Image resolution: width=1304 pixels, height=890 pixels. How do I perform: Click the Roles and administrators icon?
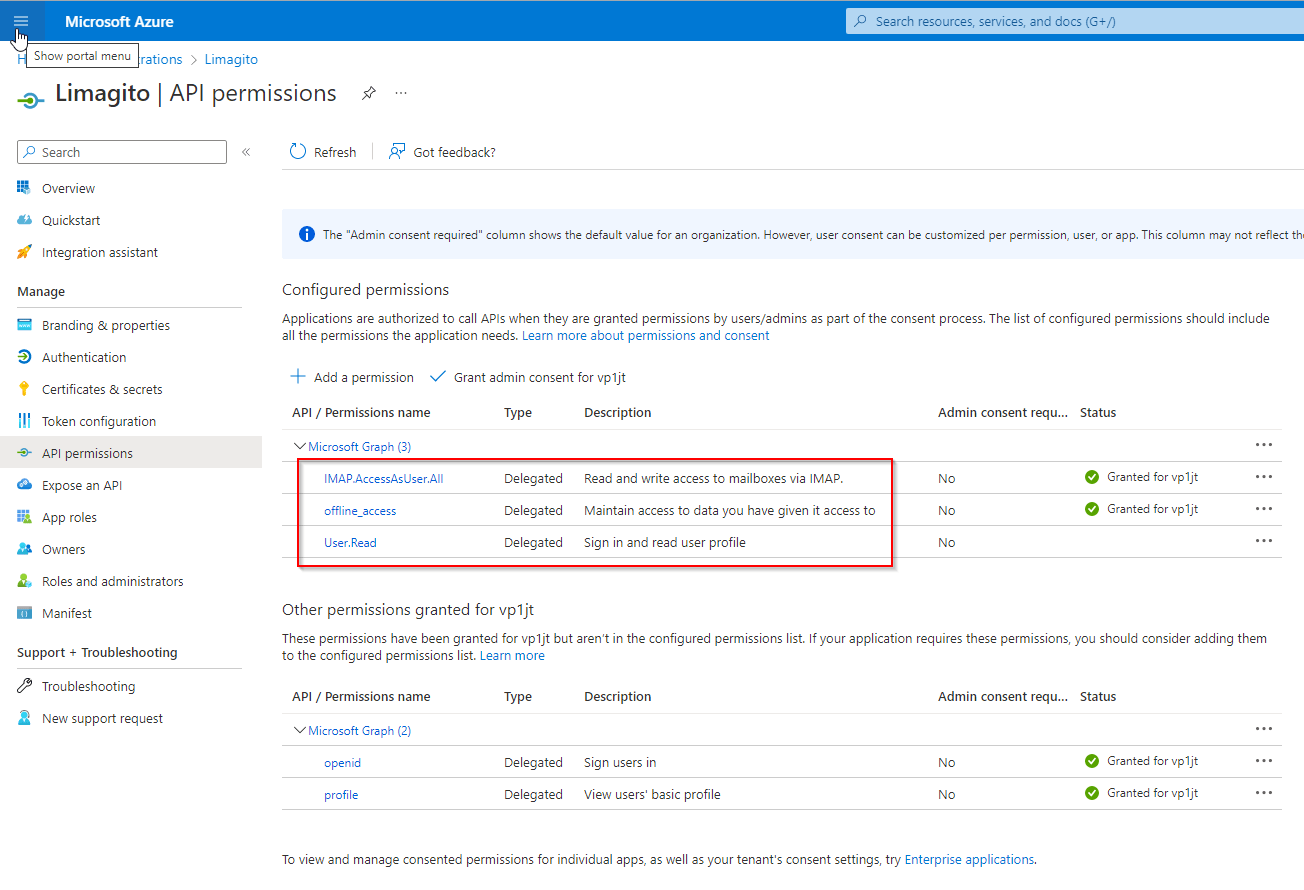(25, 581)
